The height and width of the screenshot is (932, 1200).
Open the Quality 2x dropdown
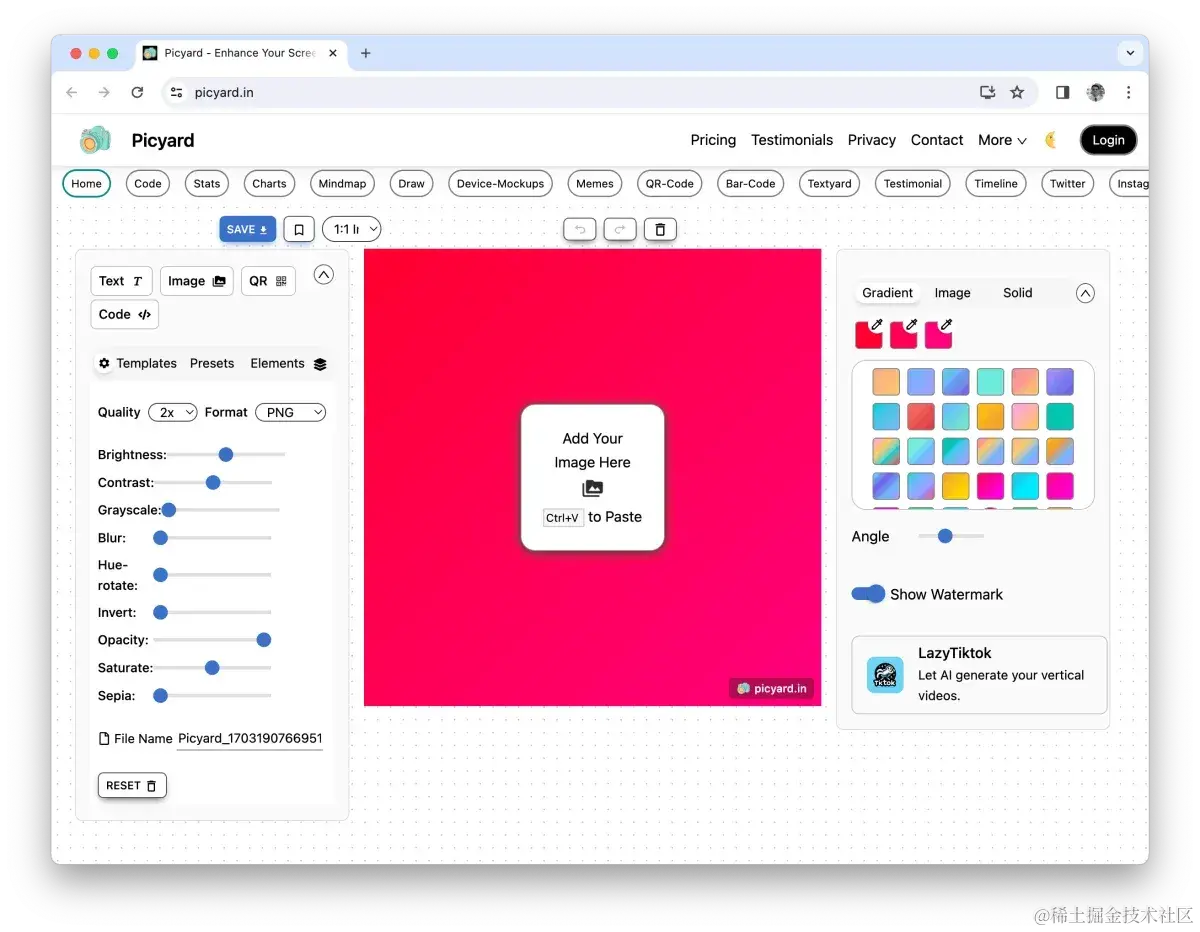(173, 412)
